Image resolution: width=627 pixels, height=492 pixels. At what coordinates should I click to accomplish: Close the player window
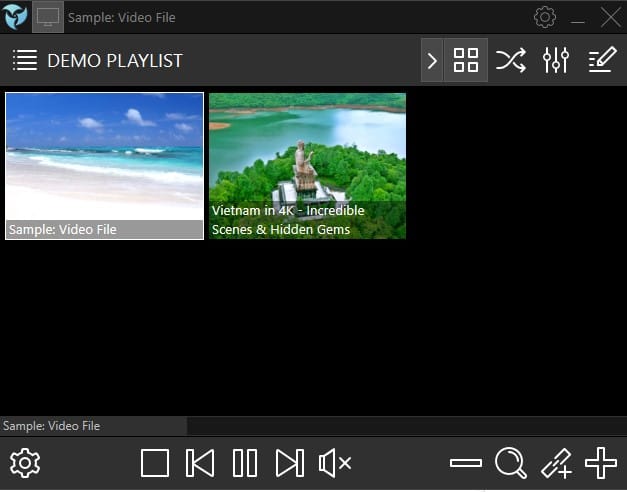click(x=611, y=17)
